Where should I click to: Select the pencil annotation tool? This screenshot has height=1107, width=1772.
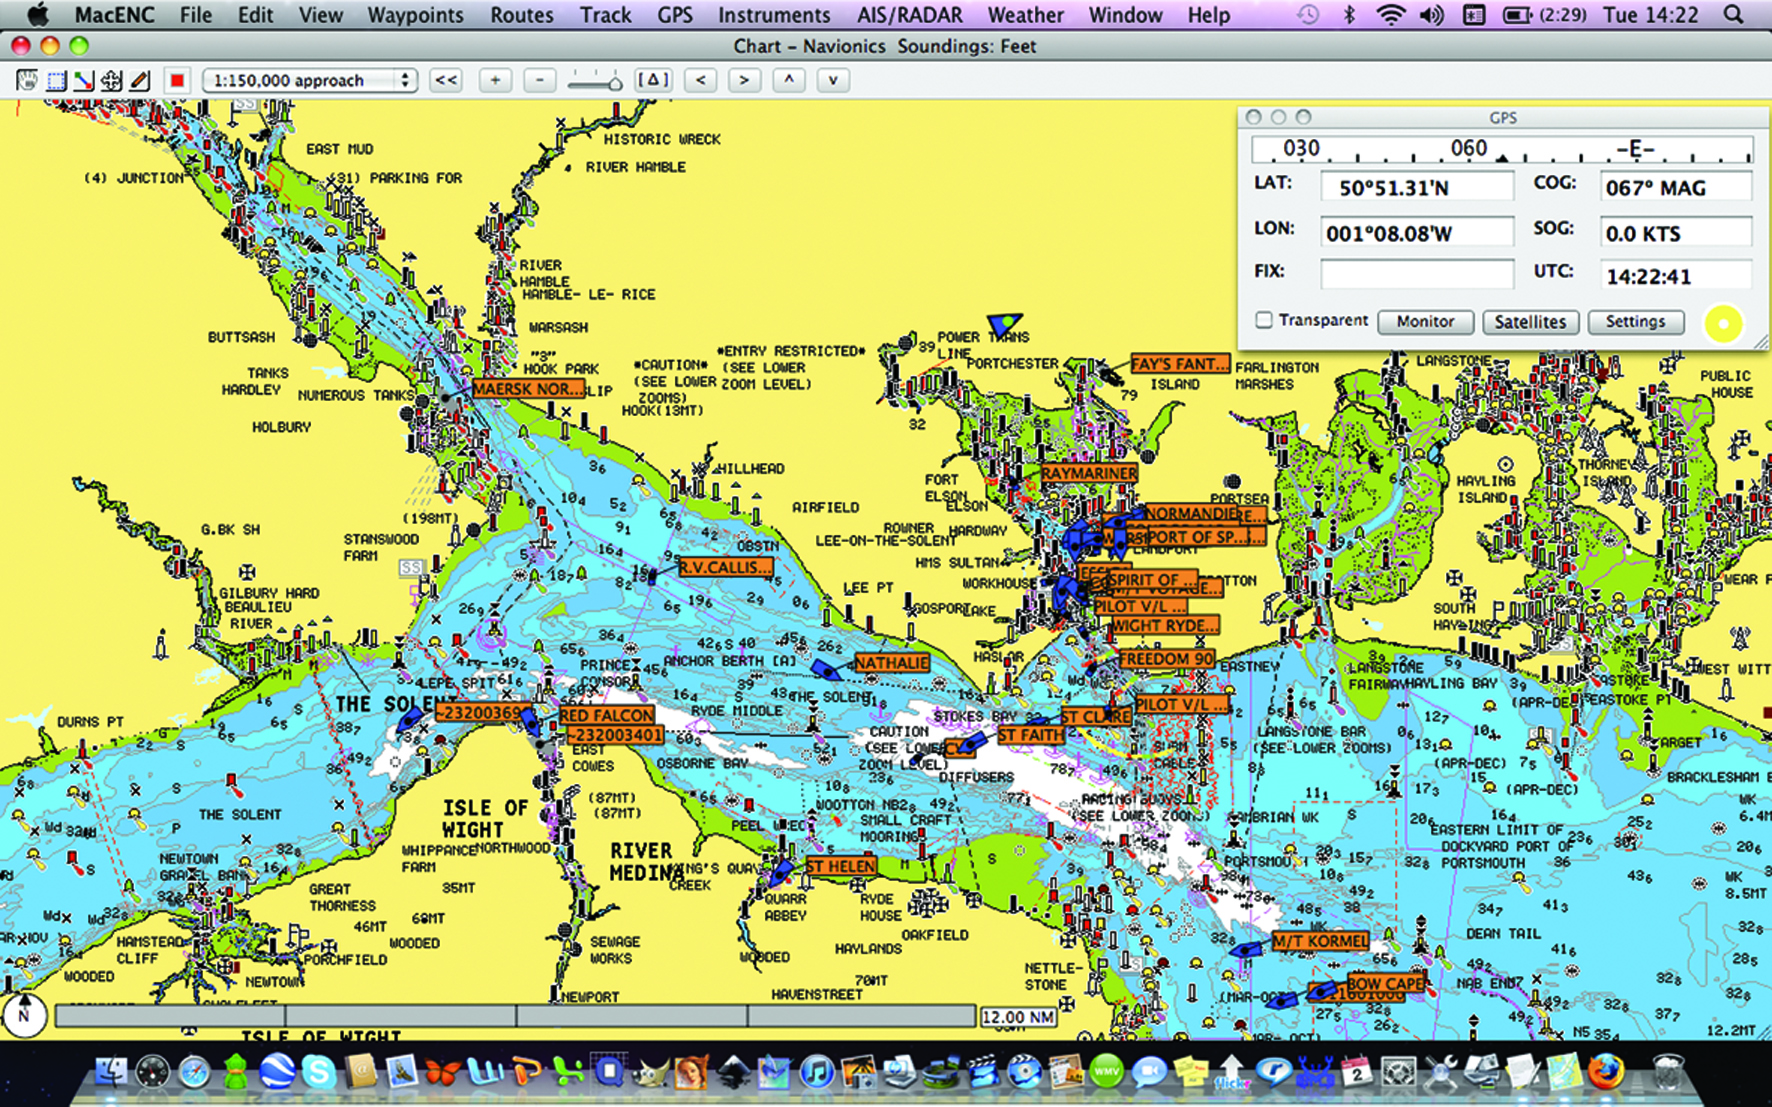coord(140,81)
